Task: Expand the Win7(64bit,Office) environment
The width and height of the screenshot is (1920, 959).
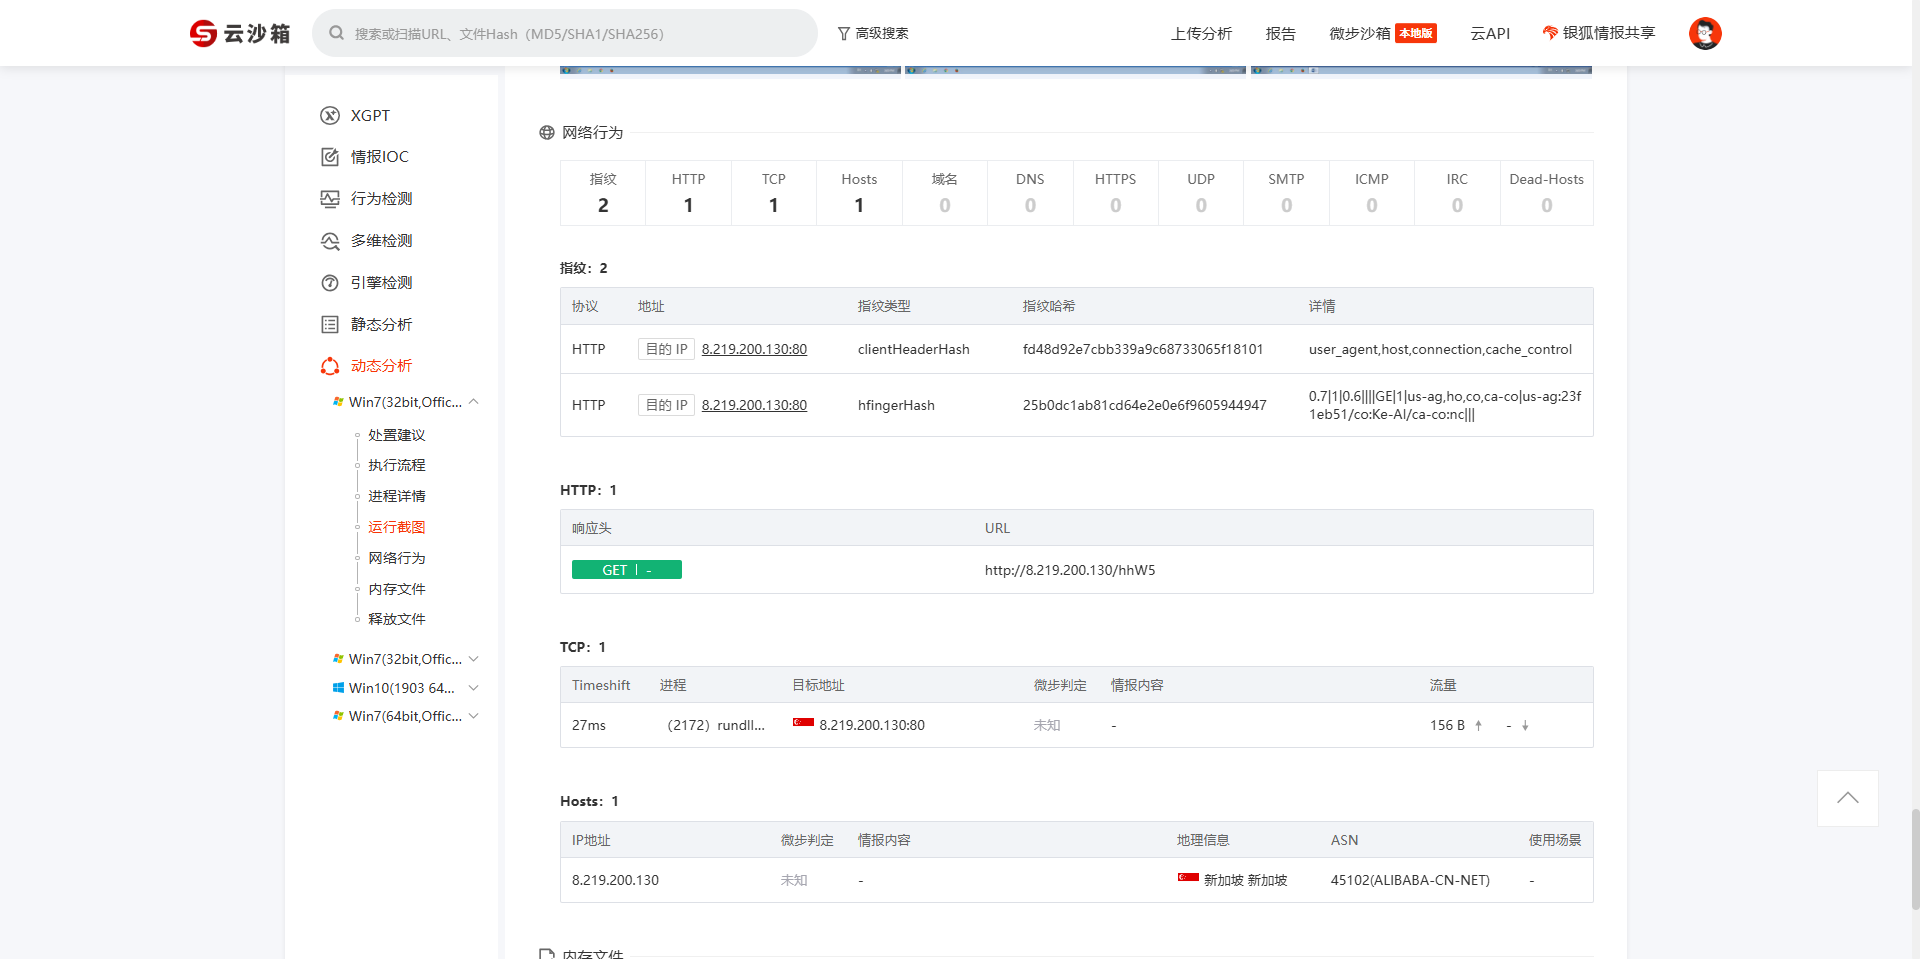Action: point(474,716)
